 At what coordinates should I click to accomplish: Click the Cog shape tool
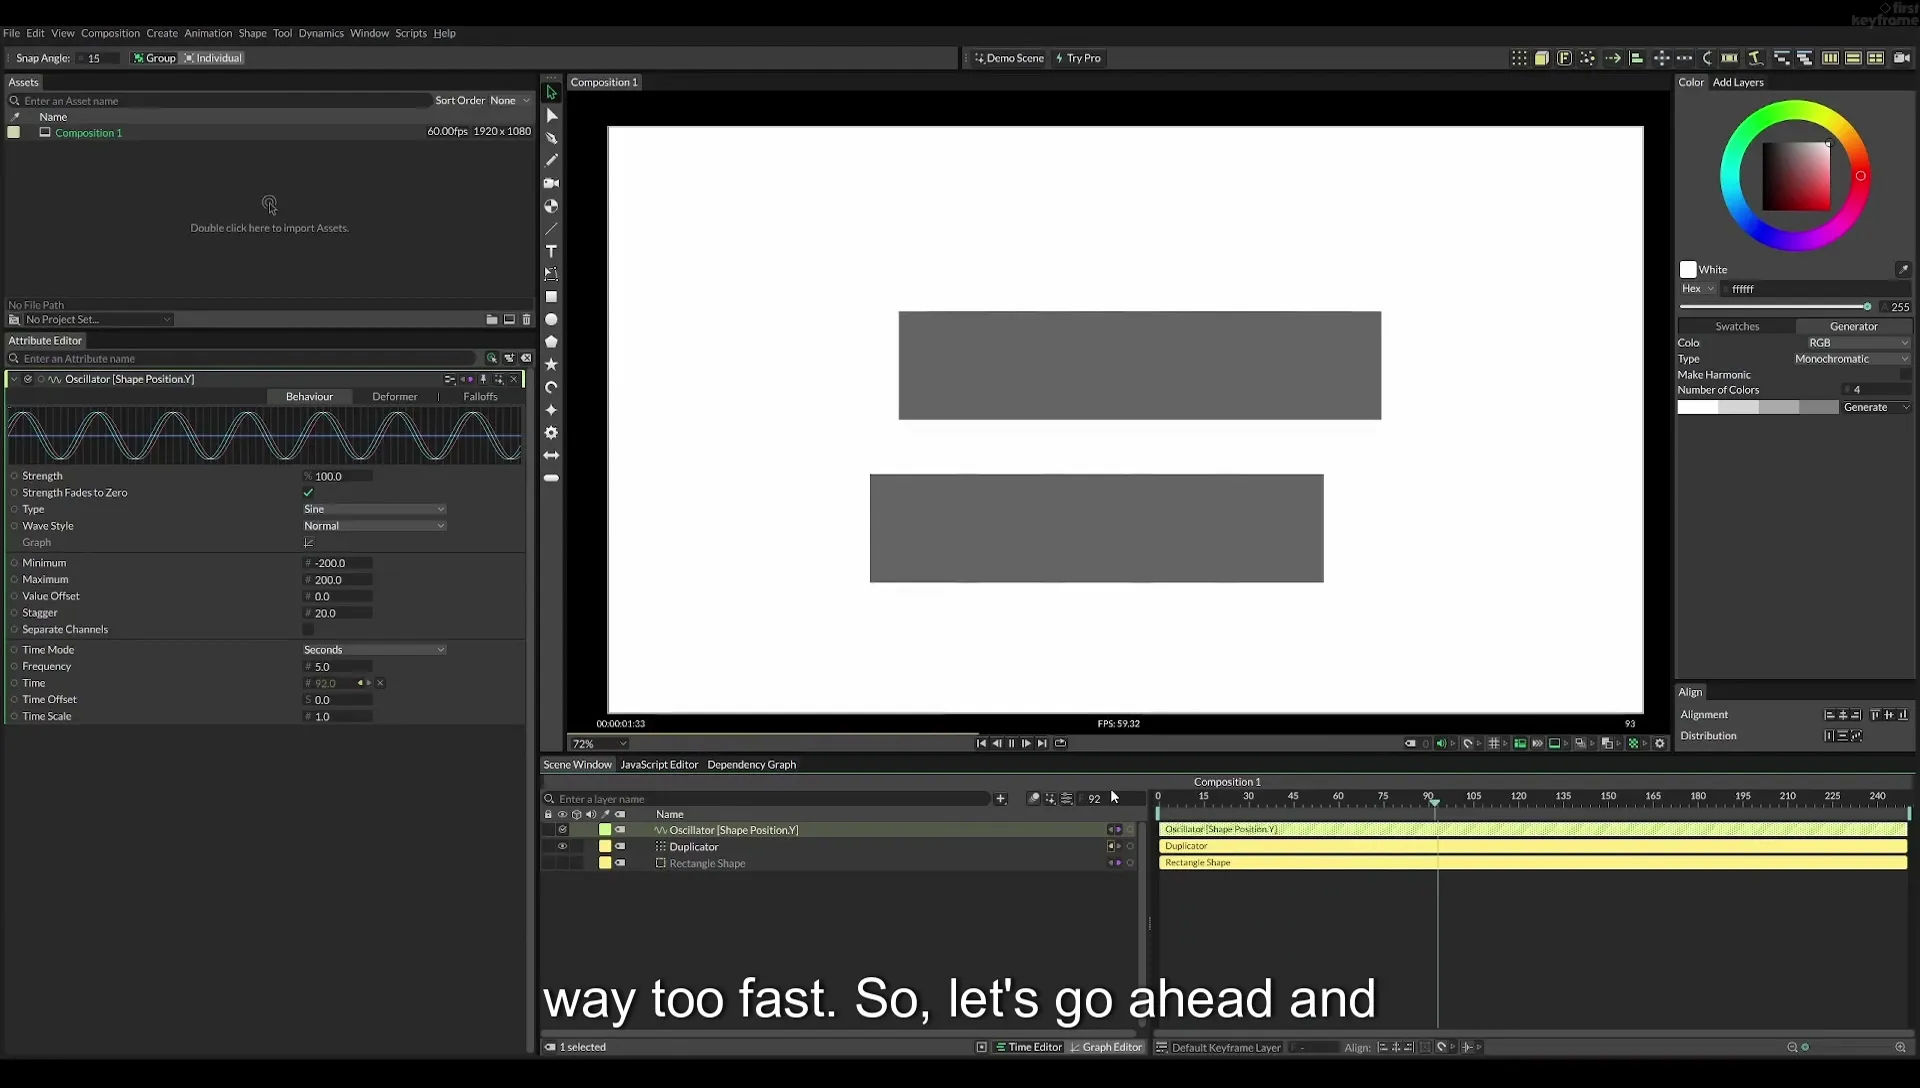tap(551, 433)
